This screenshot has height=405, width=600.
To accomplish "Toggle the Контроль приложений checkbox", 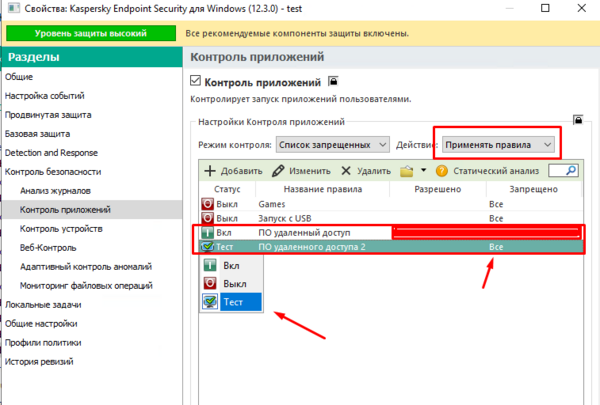I will 196,81.
